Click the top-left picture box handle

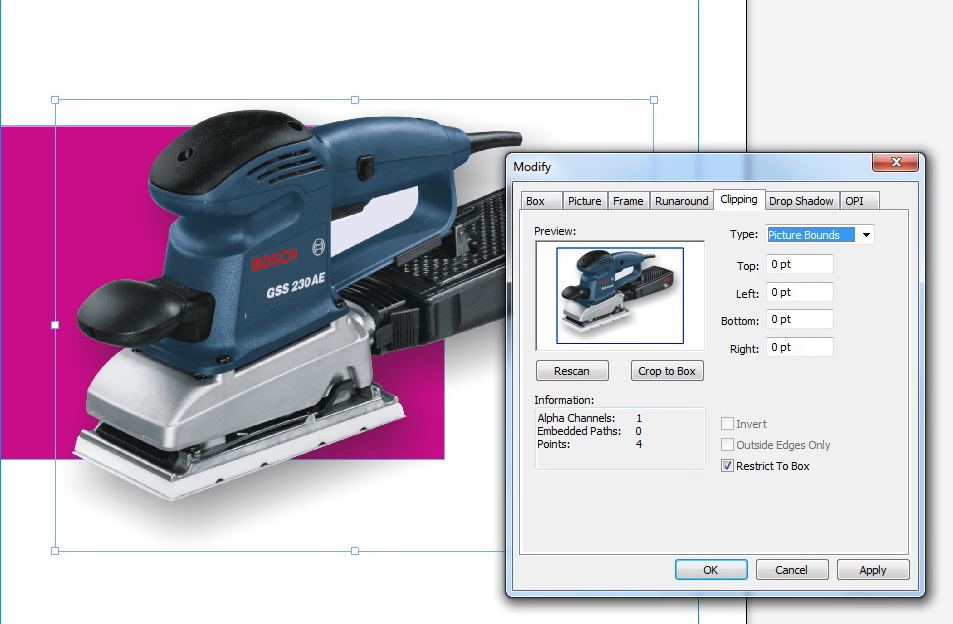pyautogui.click(x=55, y=100)
